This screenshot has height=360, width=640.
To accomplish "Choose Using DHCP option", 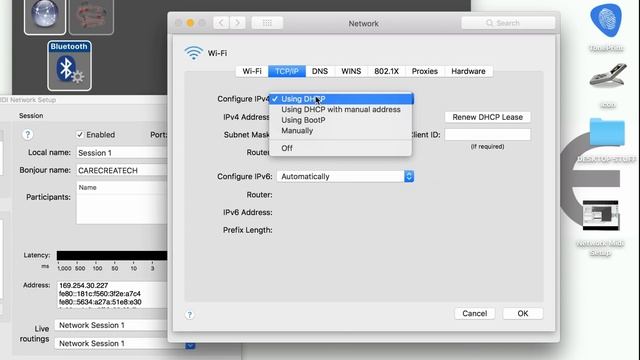I will [x=340, y=99].
